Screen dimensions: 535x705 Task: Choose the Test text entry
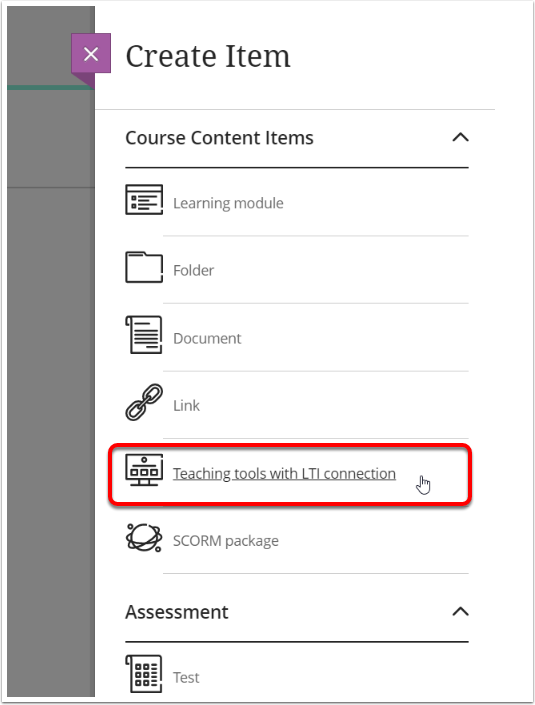coord(186,677)
